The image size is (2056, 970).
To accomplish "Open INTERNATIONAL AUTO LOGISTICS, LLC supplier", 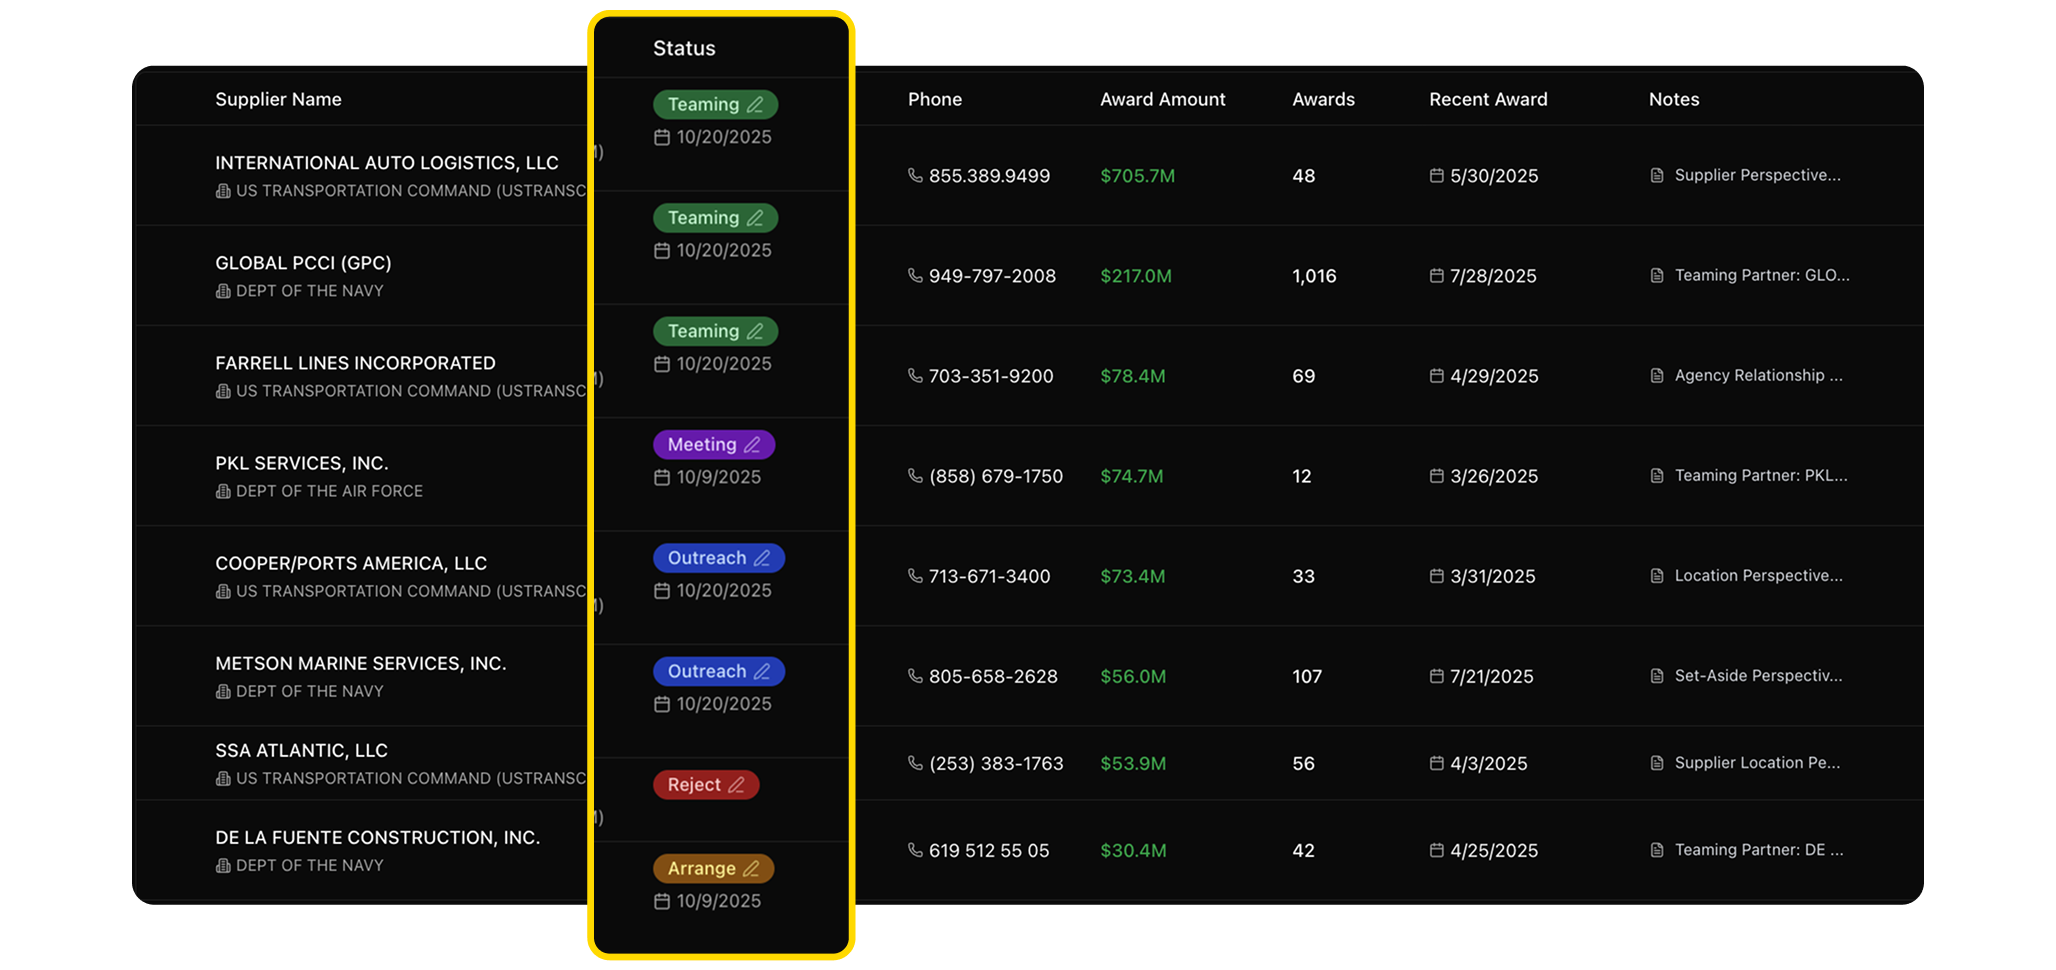I will pyautogui.click(x=387, y=163).
